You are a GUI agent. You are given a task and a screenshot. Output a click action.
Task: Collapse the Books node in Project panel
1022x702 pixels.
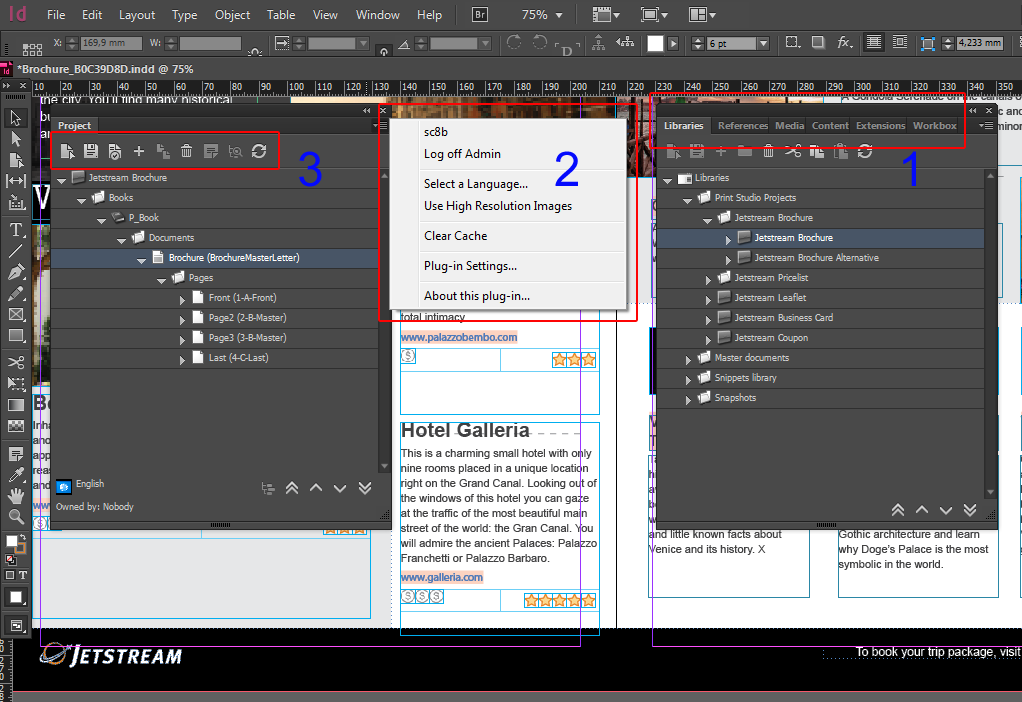81,199
